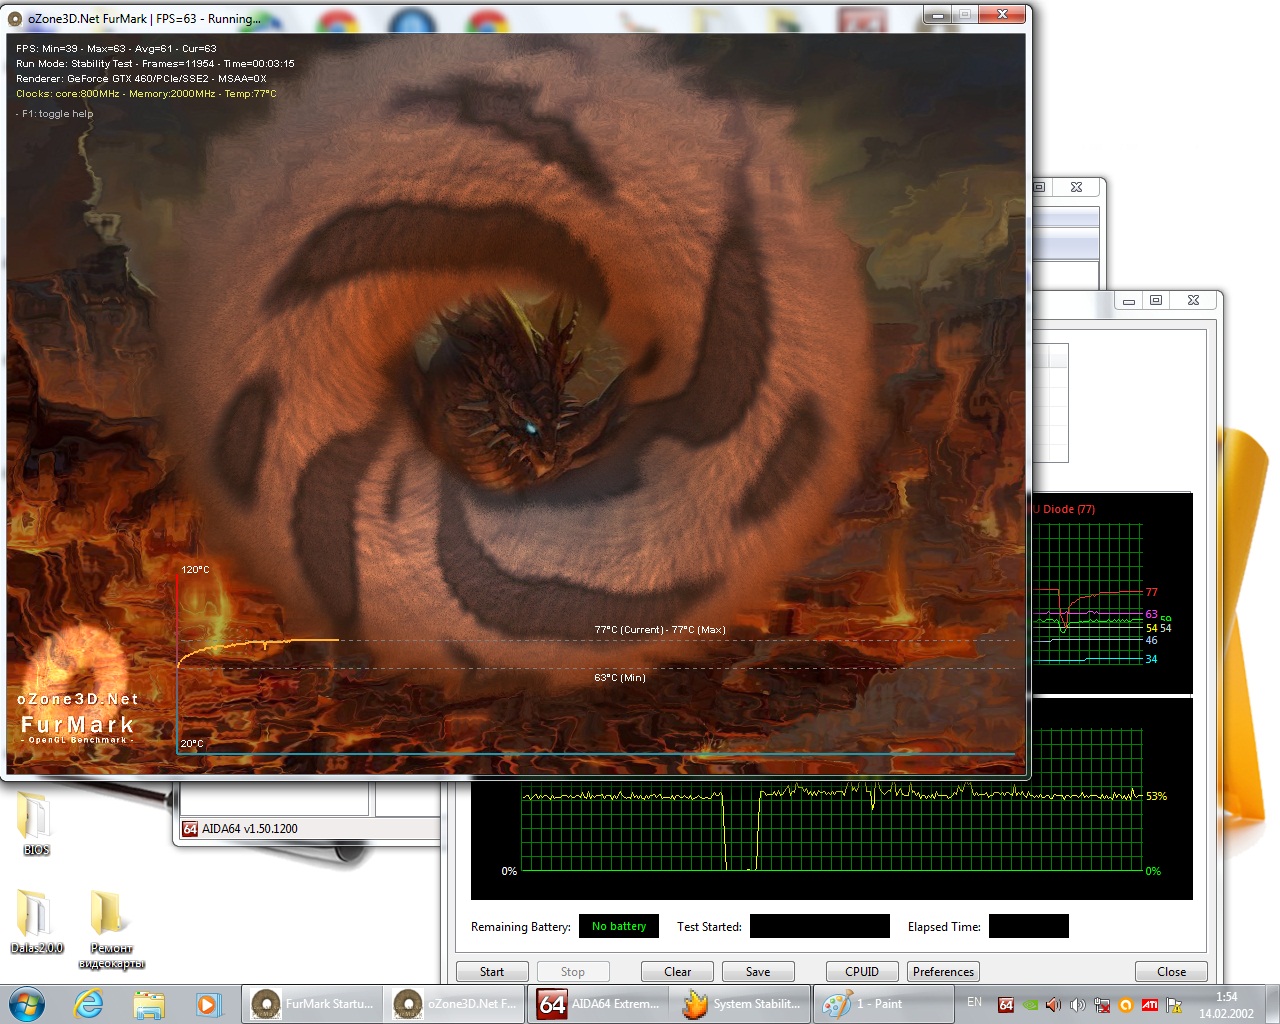Open the BIOS folder on the desktop
Image resolution: width=1280 pixels, height=1024 pixels.
coord(36,822)
